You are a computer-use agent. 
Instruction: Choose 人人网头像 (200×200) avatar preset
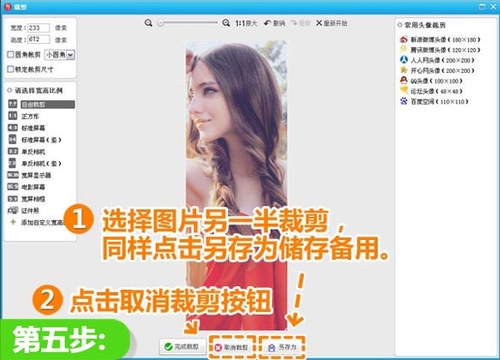[x=437, y=60]
